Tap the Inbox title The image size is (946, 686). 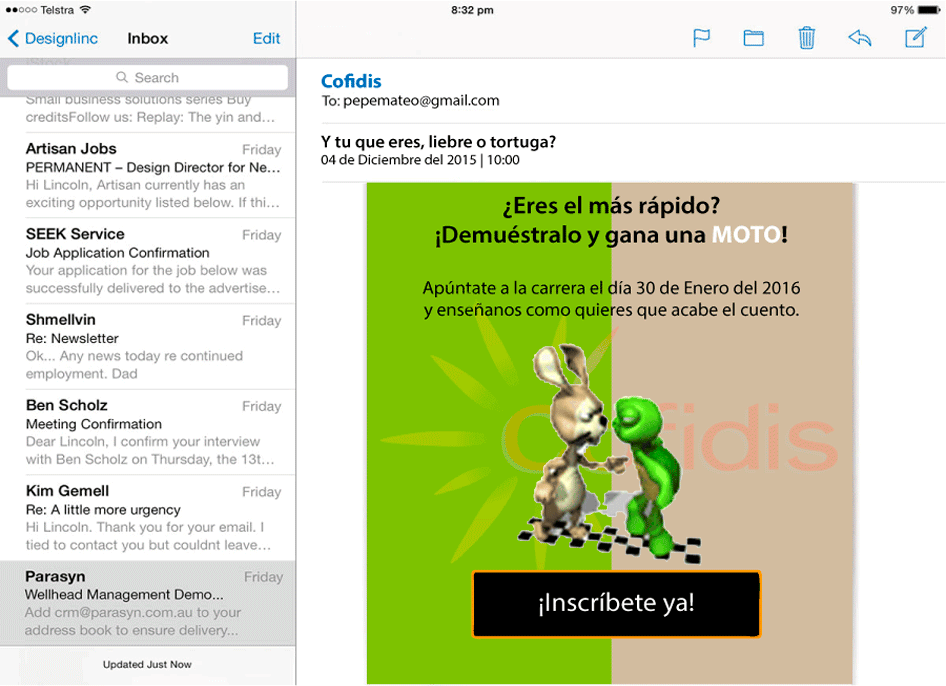[148, 38]
